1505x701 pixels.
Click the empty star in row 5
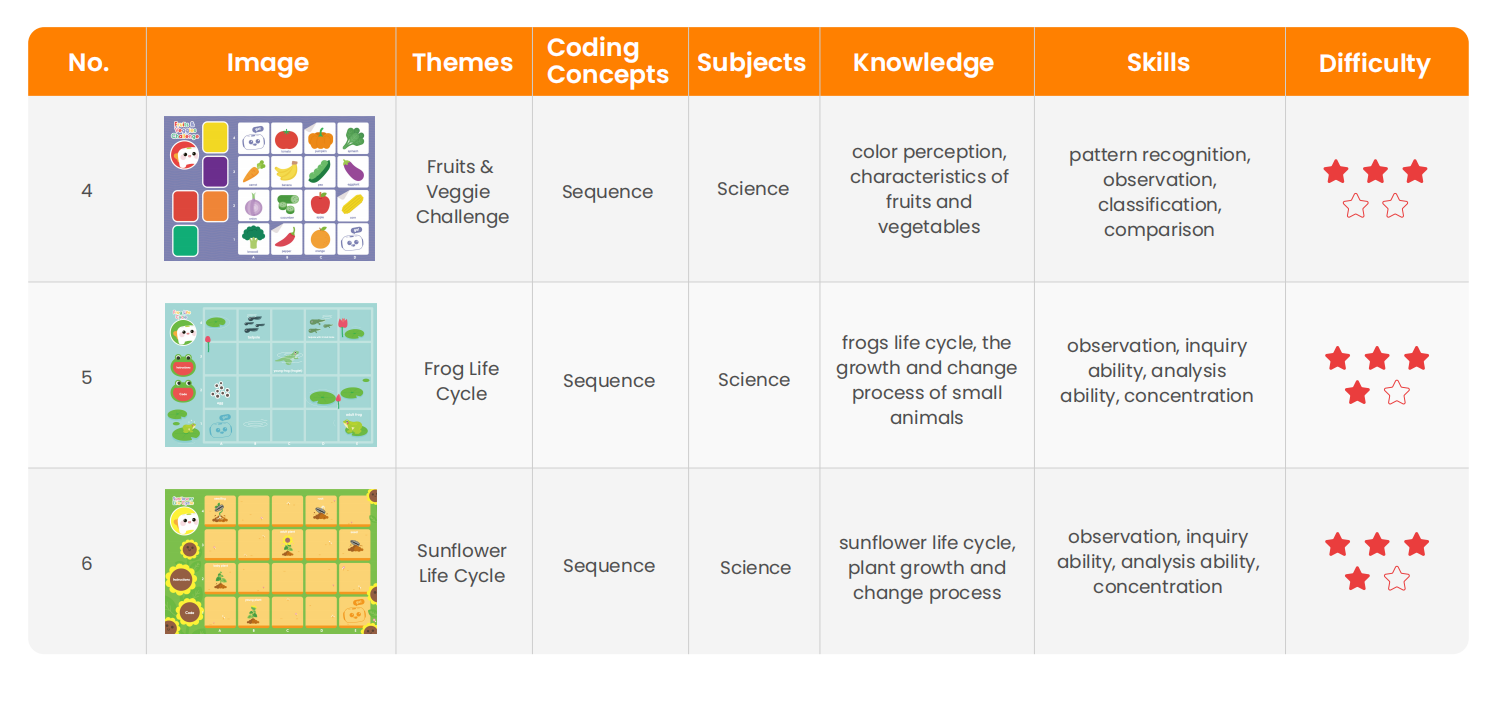coord(1397,392)
